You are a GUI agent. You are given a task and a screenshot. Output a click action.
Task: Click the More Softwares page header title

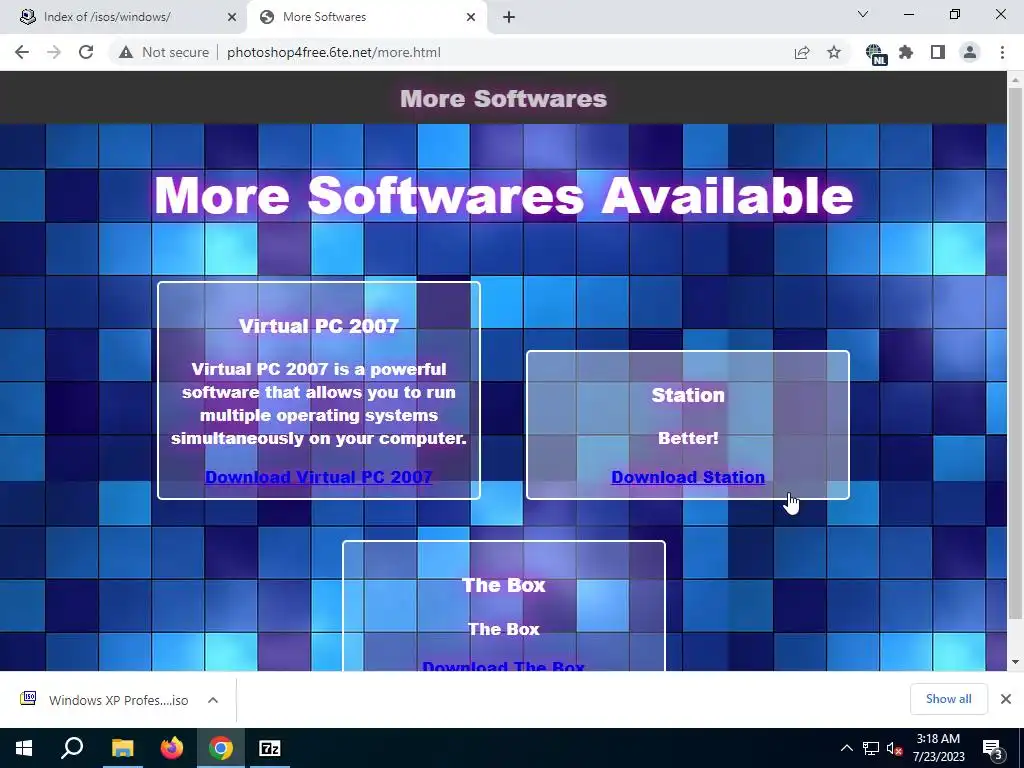(504, 99)
